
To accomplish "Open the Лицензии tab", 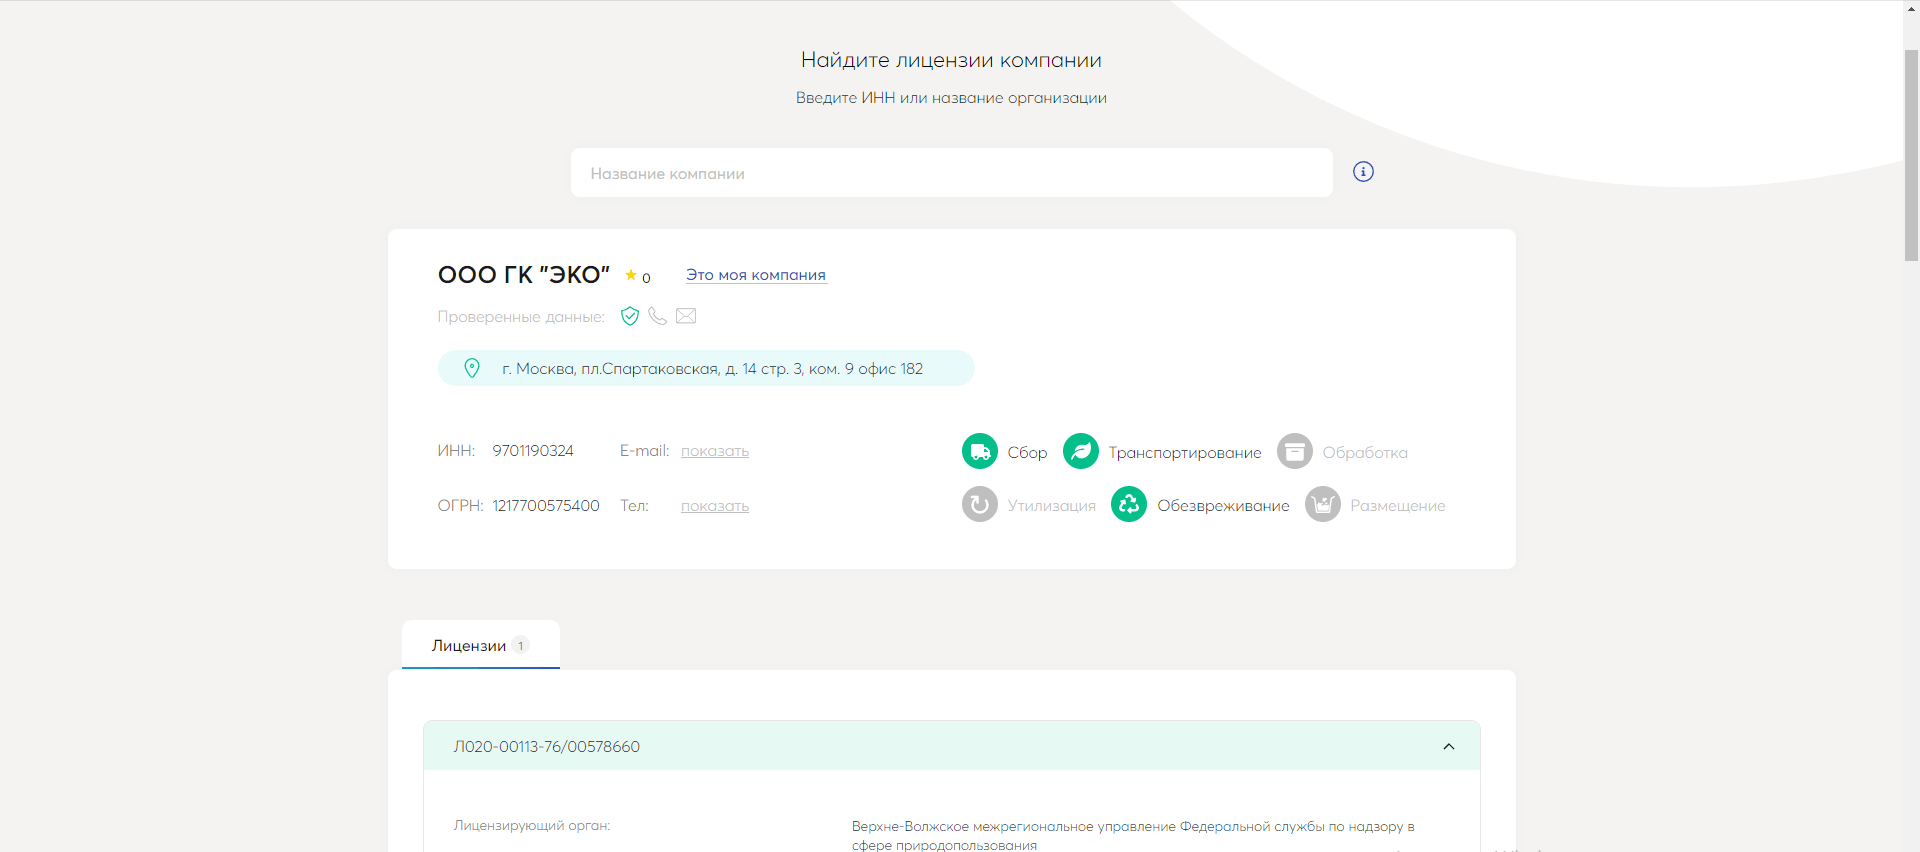I will [x=481, y=645].
